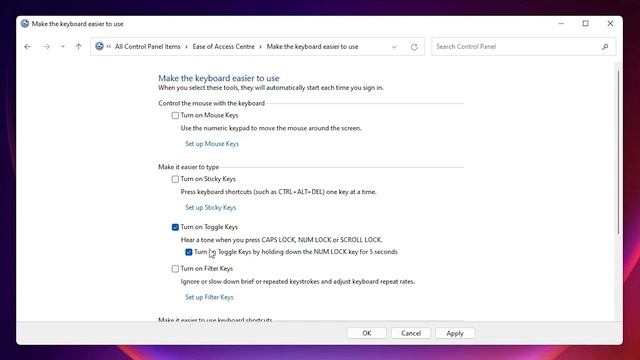This screenshot has width=640, height=360.
Task: Open All Control Panel Items breadcrumb
Action: click(x=147, y=47)
